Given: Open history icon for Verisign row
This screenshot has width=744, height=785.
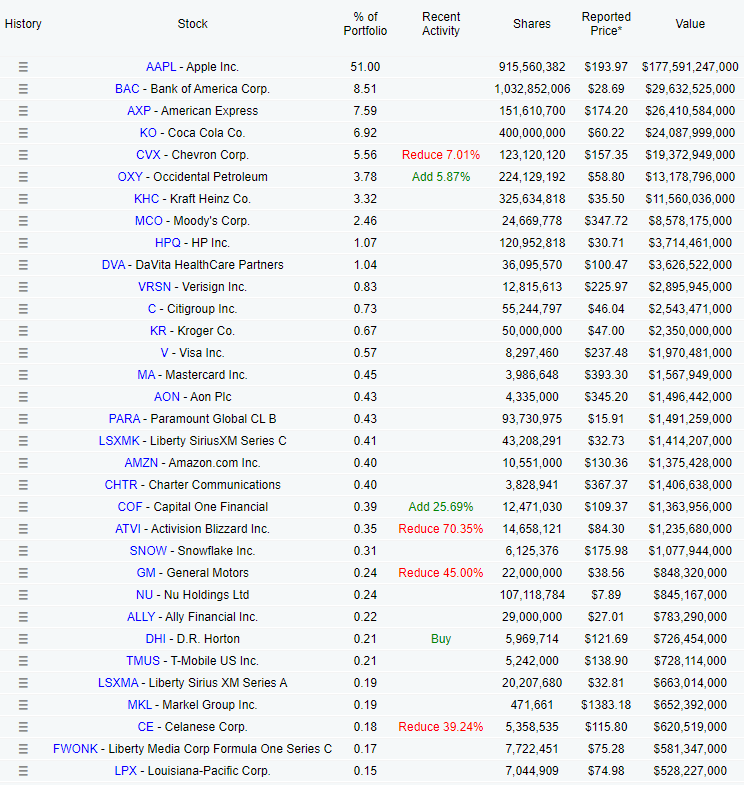Looking at the screenshot, I should tap(23, 287).
